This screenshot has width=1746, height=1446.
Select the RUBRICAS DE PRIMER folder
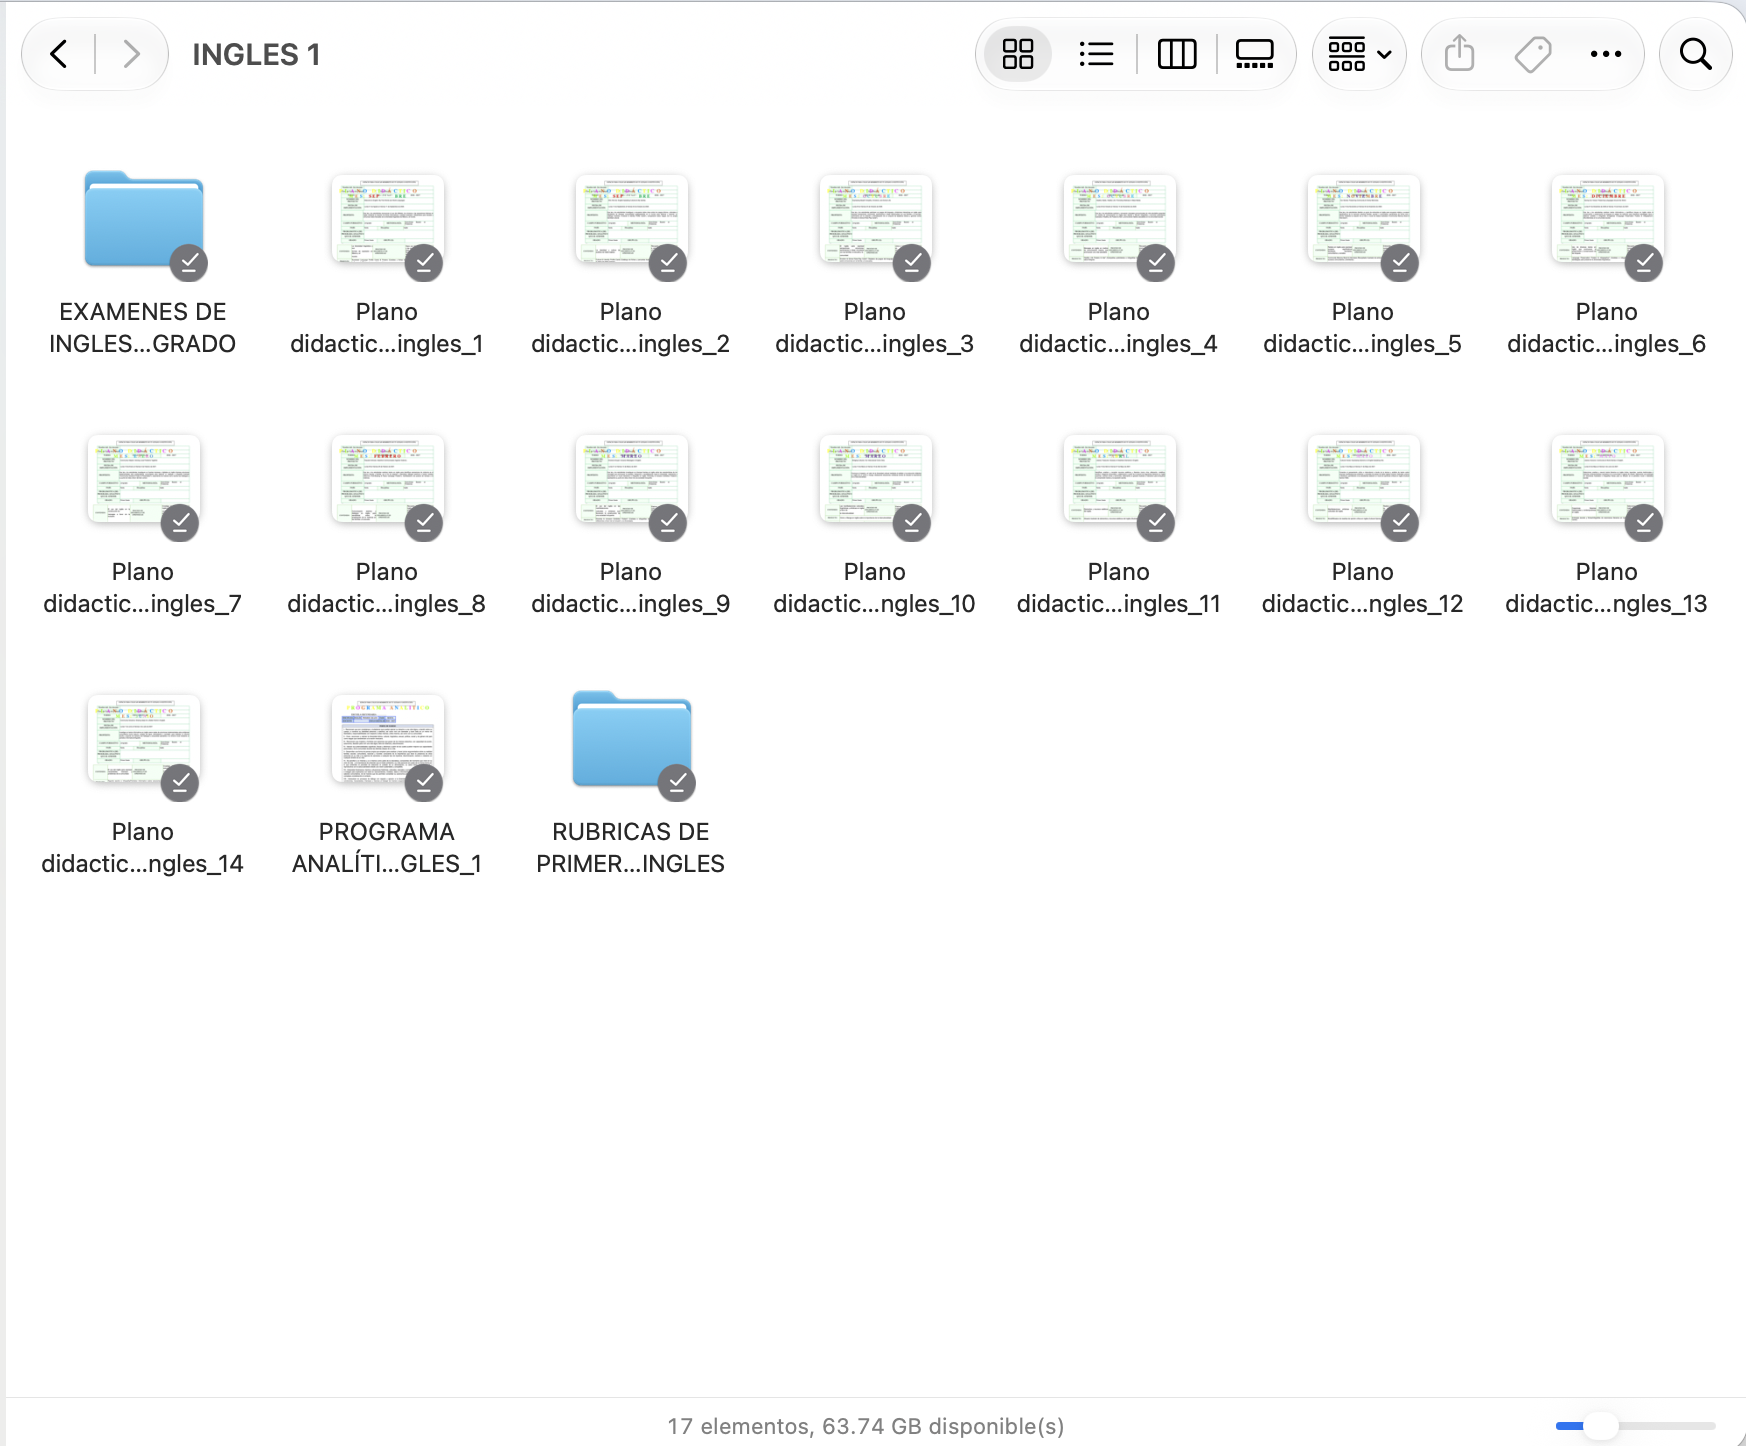(x=632, y=740)
